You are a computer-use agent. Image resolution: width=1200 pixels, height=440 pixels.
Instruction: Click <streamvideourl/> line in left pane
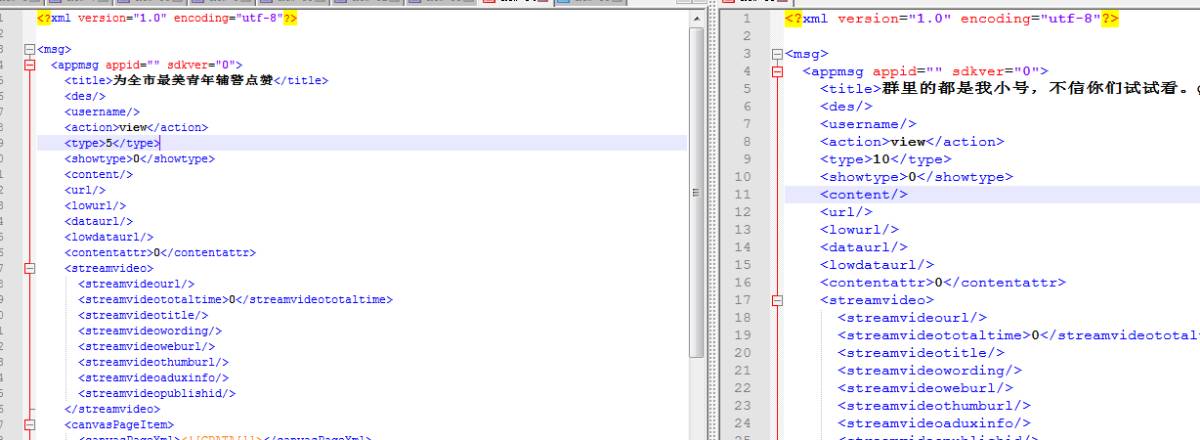coord(137,284)
